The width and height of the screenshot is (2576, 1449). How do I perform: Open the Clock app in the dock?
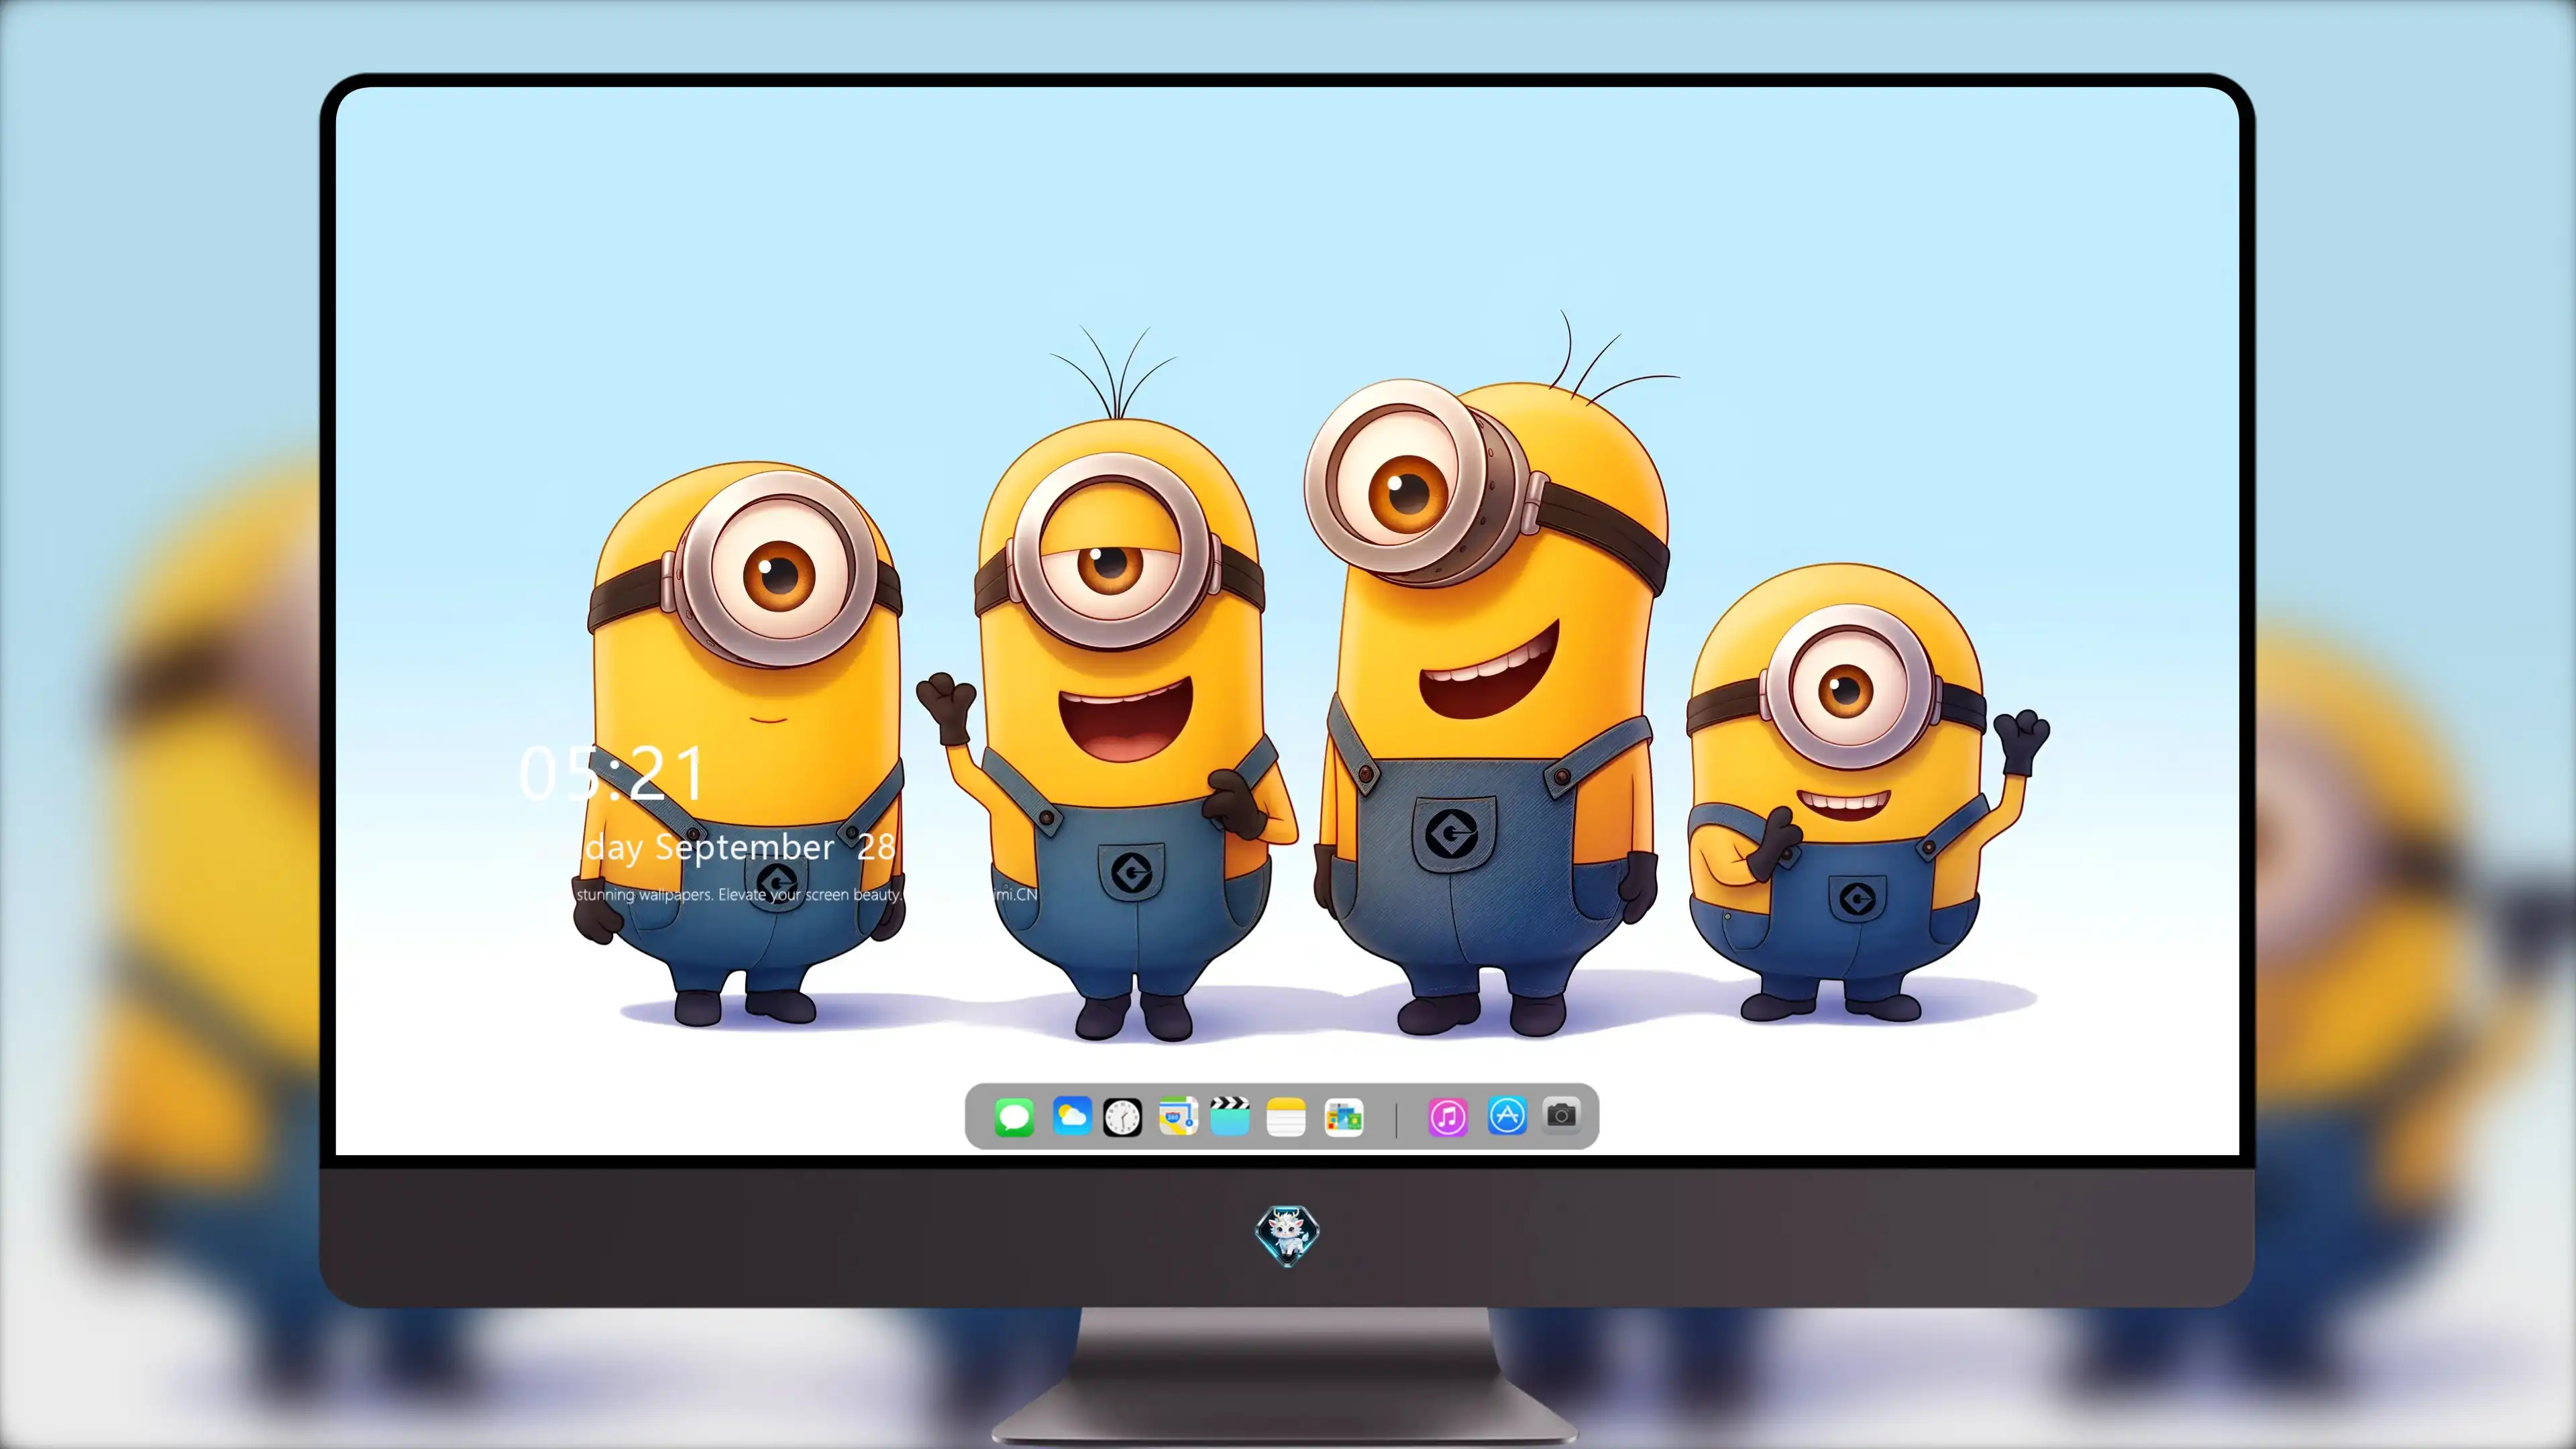coord(1122,1117)
